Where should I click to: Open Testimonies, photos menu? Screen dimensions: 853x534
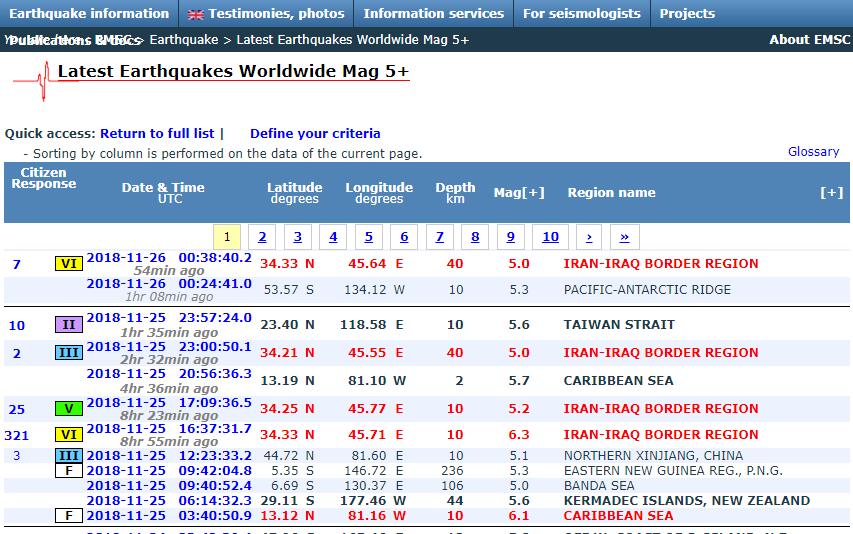tap(276, 14)
